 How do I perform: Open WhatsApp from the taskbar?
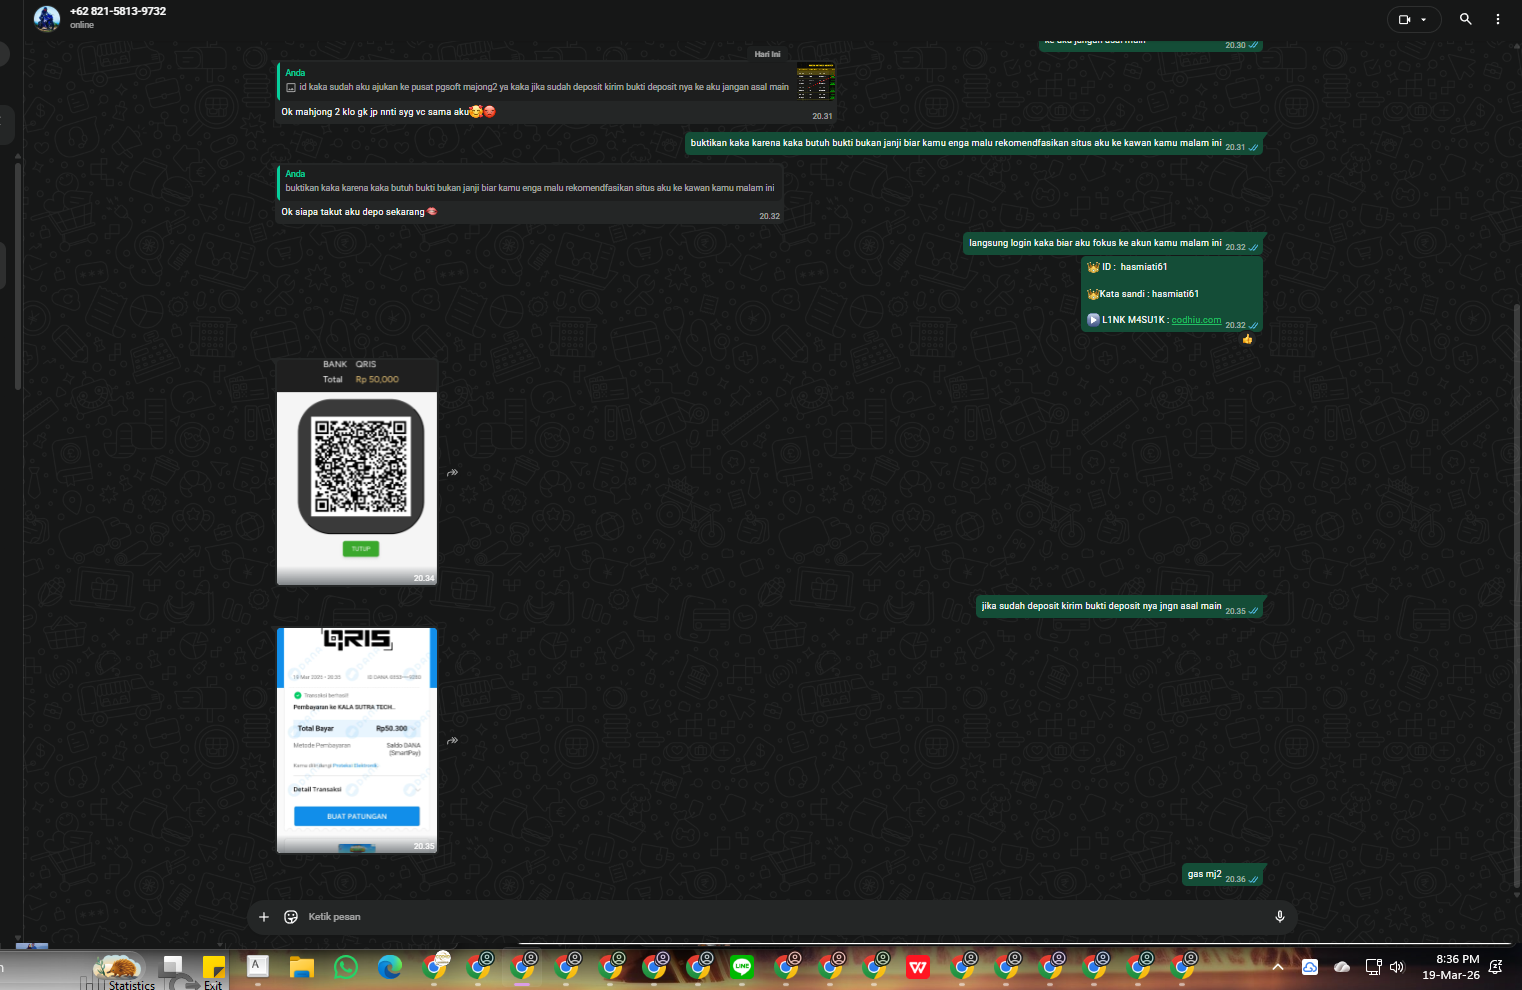point(346,967)
